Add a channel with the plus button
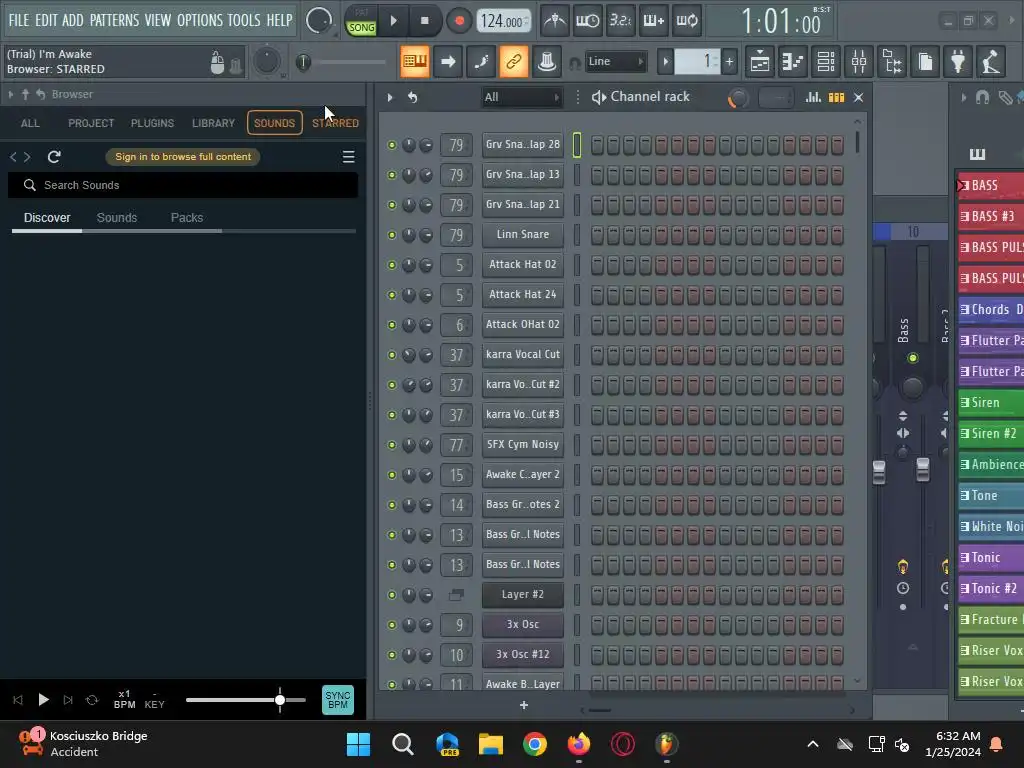The height and width of the screenshot is (768, 1024). click(x=524, y=705)
